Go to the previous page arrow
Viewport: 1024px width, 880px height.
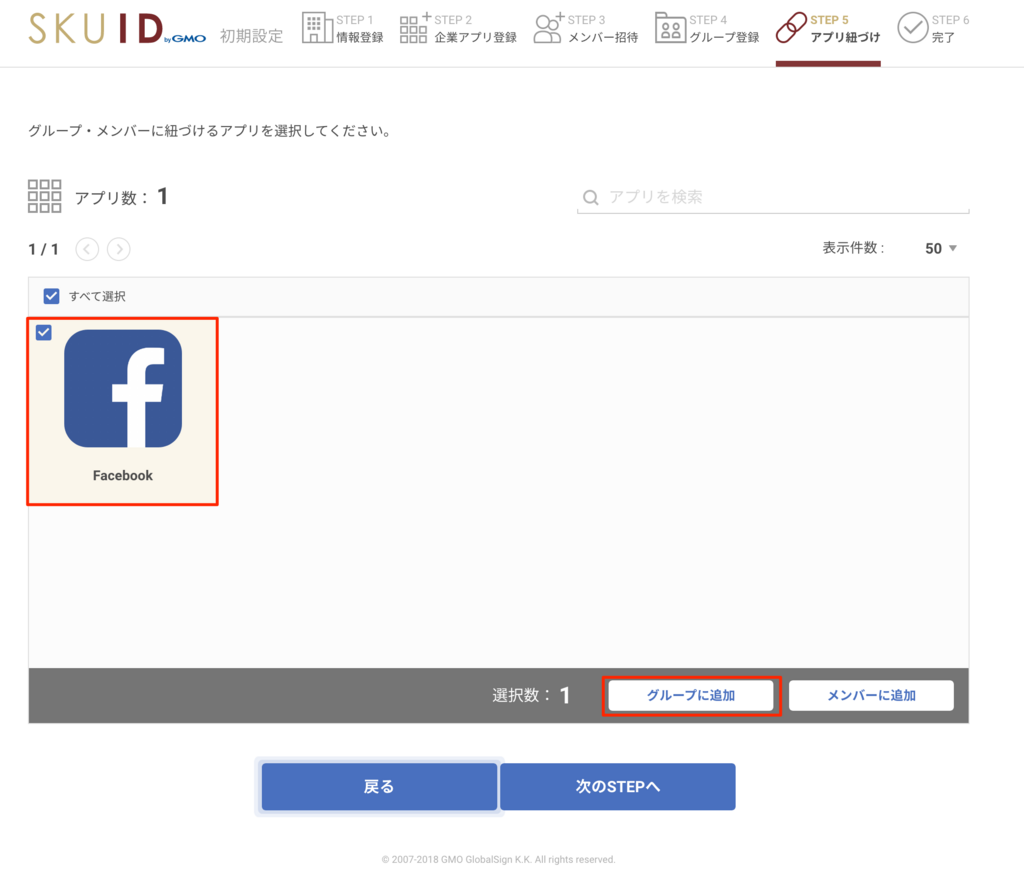(87, 249)
